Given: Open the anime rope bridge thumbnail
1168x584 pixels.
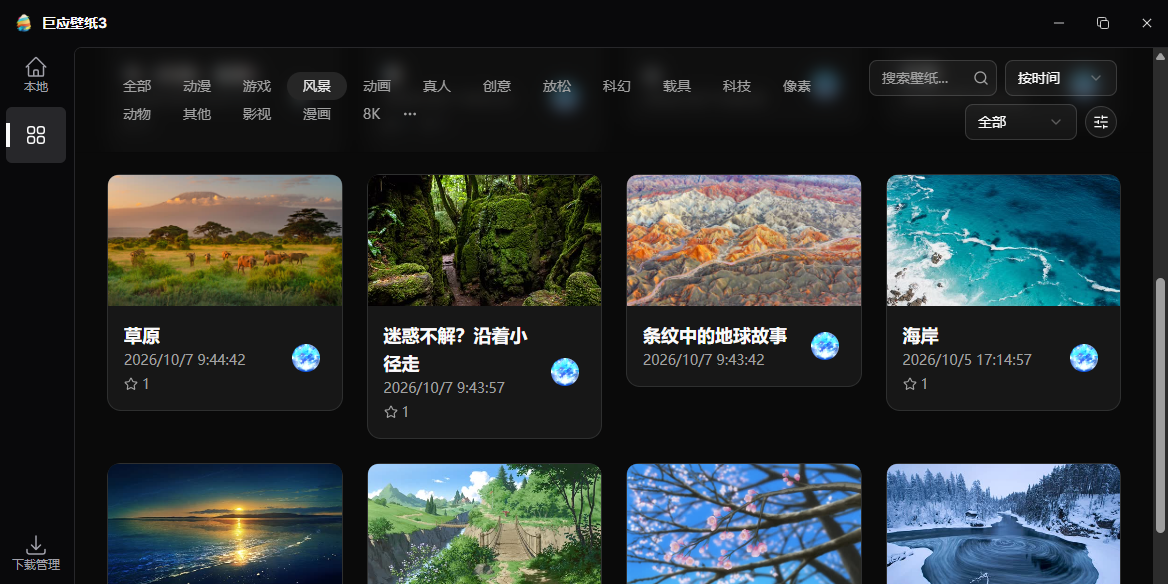Looking at the screenshot, I should point(484,524).
